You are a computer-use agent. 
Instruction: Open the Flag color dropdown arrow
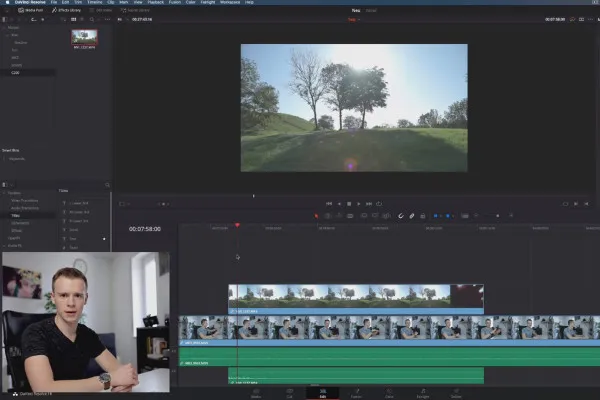pos(441,216)
